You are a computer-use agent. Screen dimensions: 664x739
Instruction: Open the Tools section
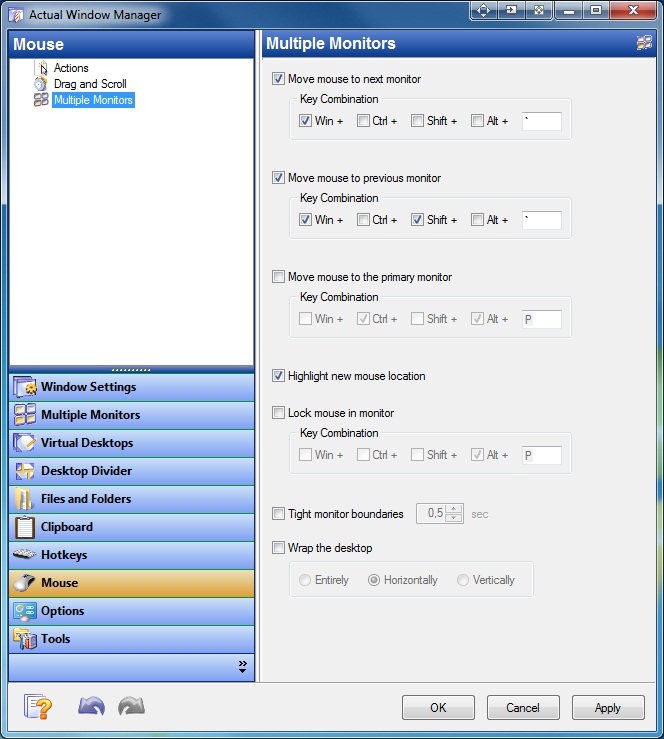(x=131, y=639)
